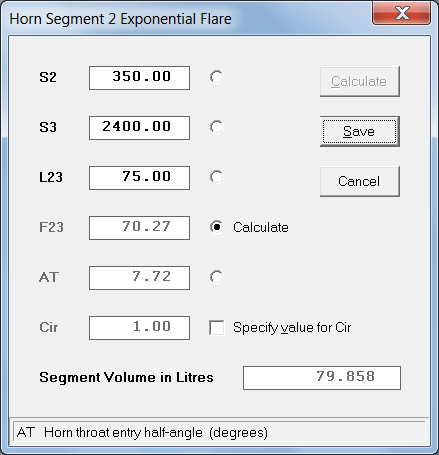Click the Cir label beside 1.00

pyautogui.click(x=49, y=327)
